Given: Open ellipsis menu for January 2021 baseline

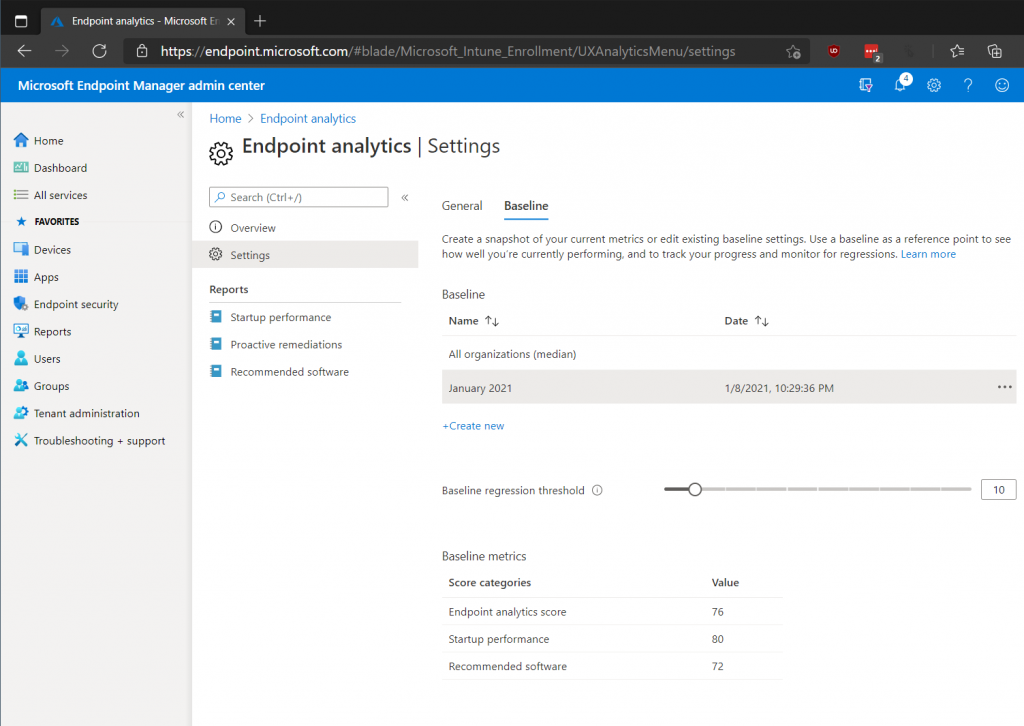Looking at the screenshot, I should pos(1004,387).
